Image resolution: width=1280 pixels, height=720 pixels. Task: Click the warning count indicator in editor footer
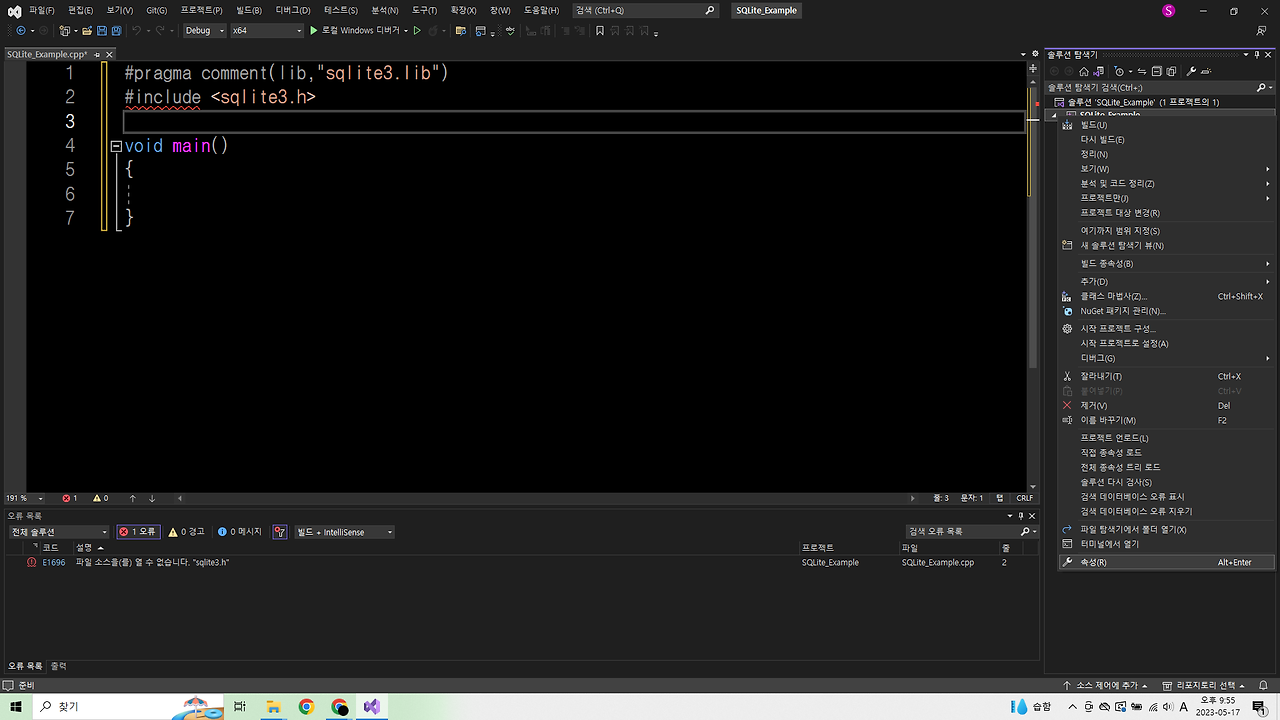[x=101, y=498]
